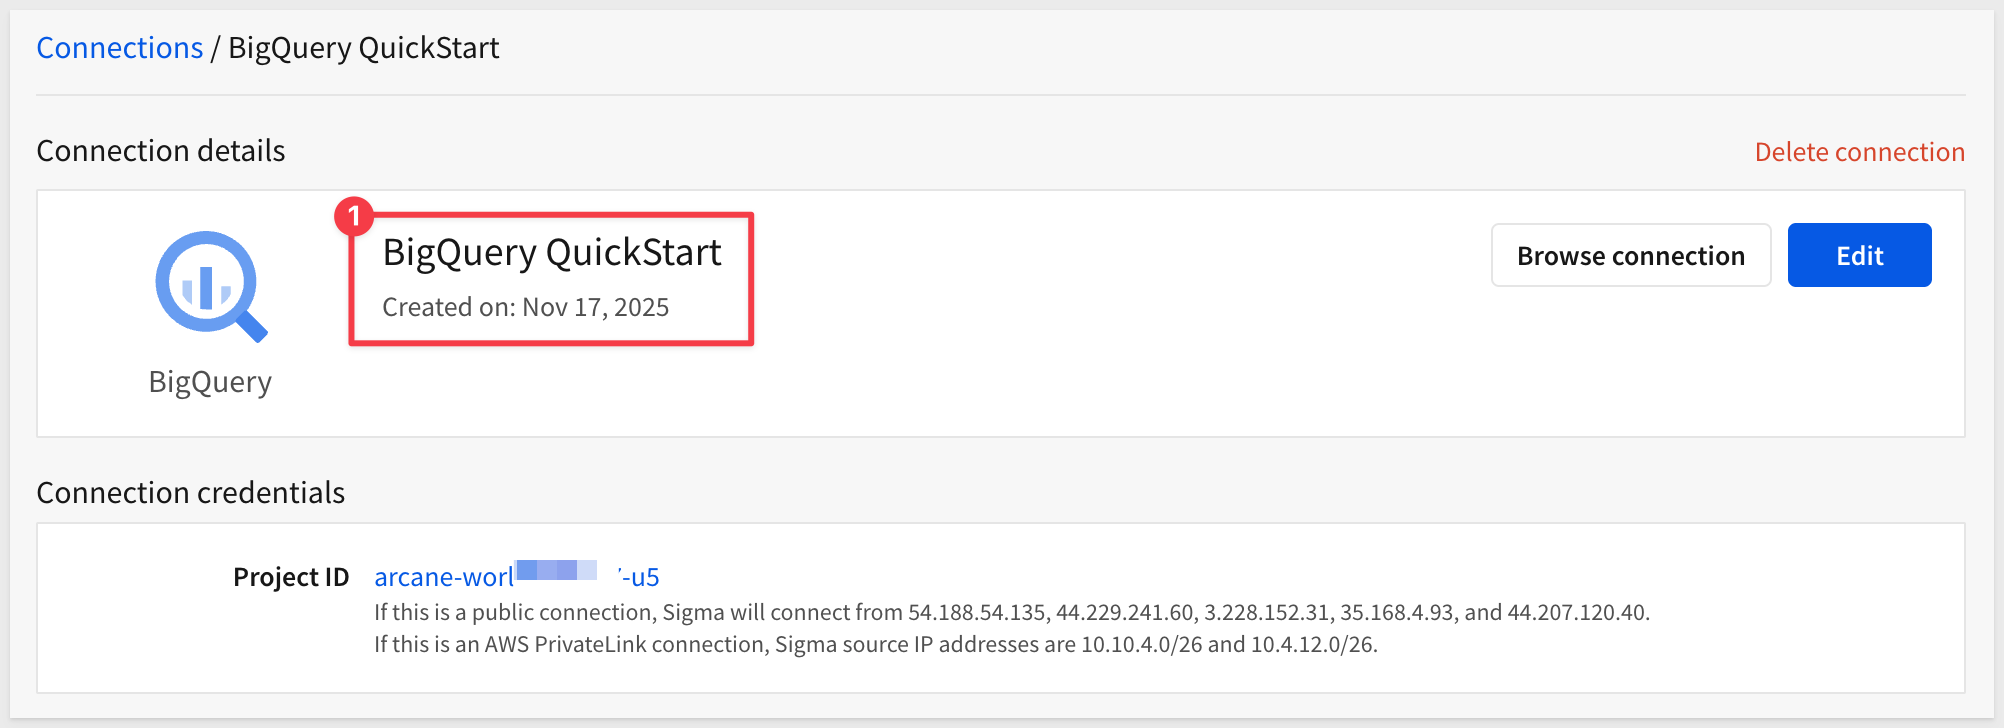
Task: Click the BigQuery label under the logo
Action: click(x=210, y=382)
